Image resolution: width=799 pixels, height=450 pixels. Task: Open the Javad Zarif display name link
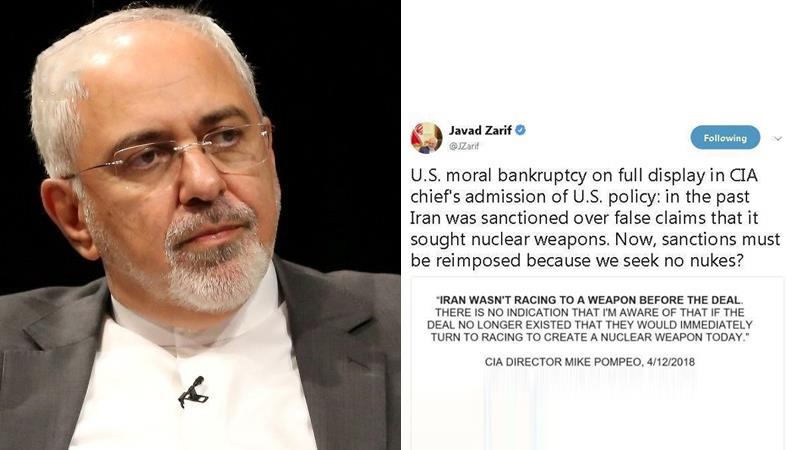pyautogui.click(x=480, y=130)
